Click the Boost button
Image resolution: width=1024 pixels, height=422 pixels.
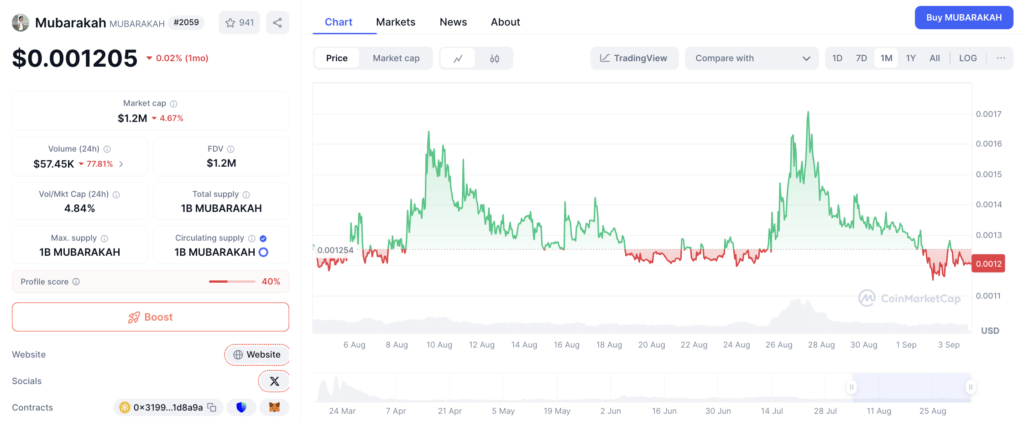150,317
